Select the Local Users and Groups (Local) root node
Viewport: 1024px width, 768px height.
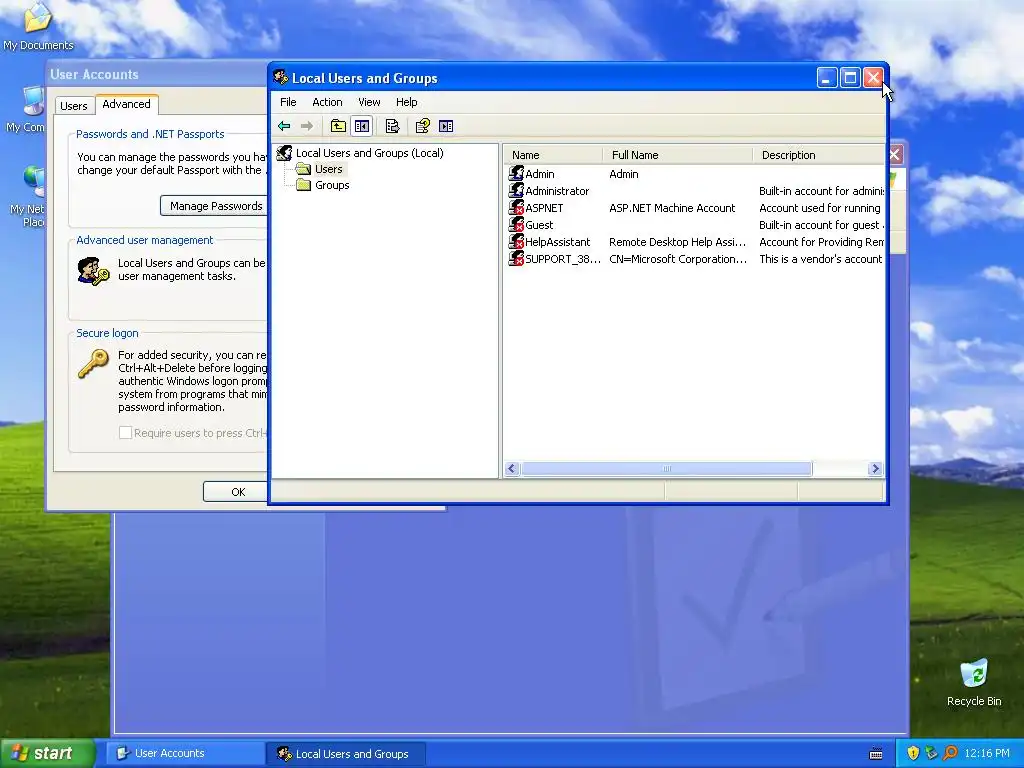pyautogui.click(x=370, y=153)
